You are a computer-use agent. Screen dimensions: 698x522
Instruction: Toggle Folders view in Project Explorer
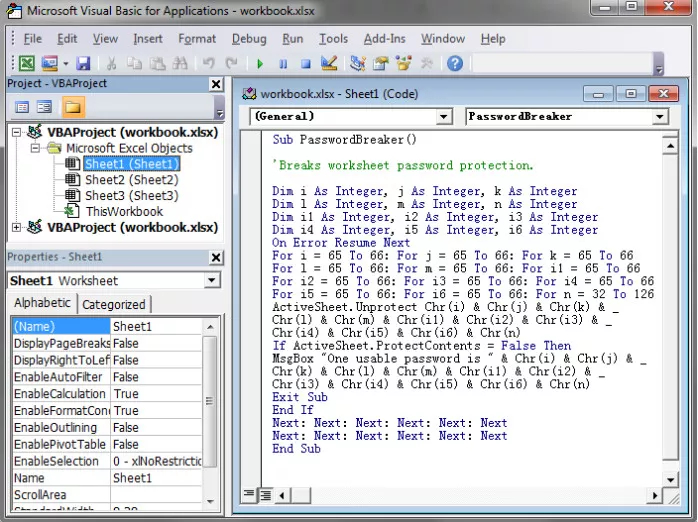coord(73,106)
